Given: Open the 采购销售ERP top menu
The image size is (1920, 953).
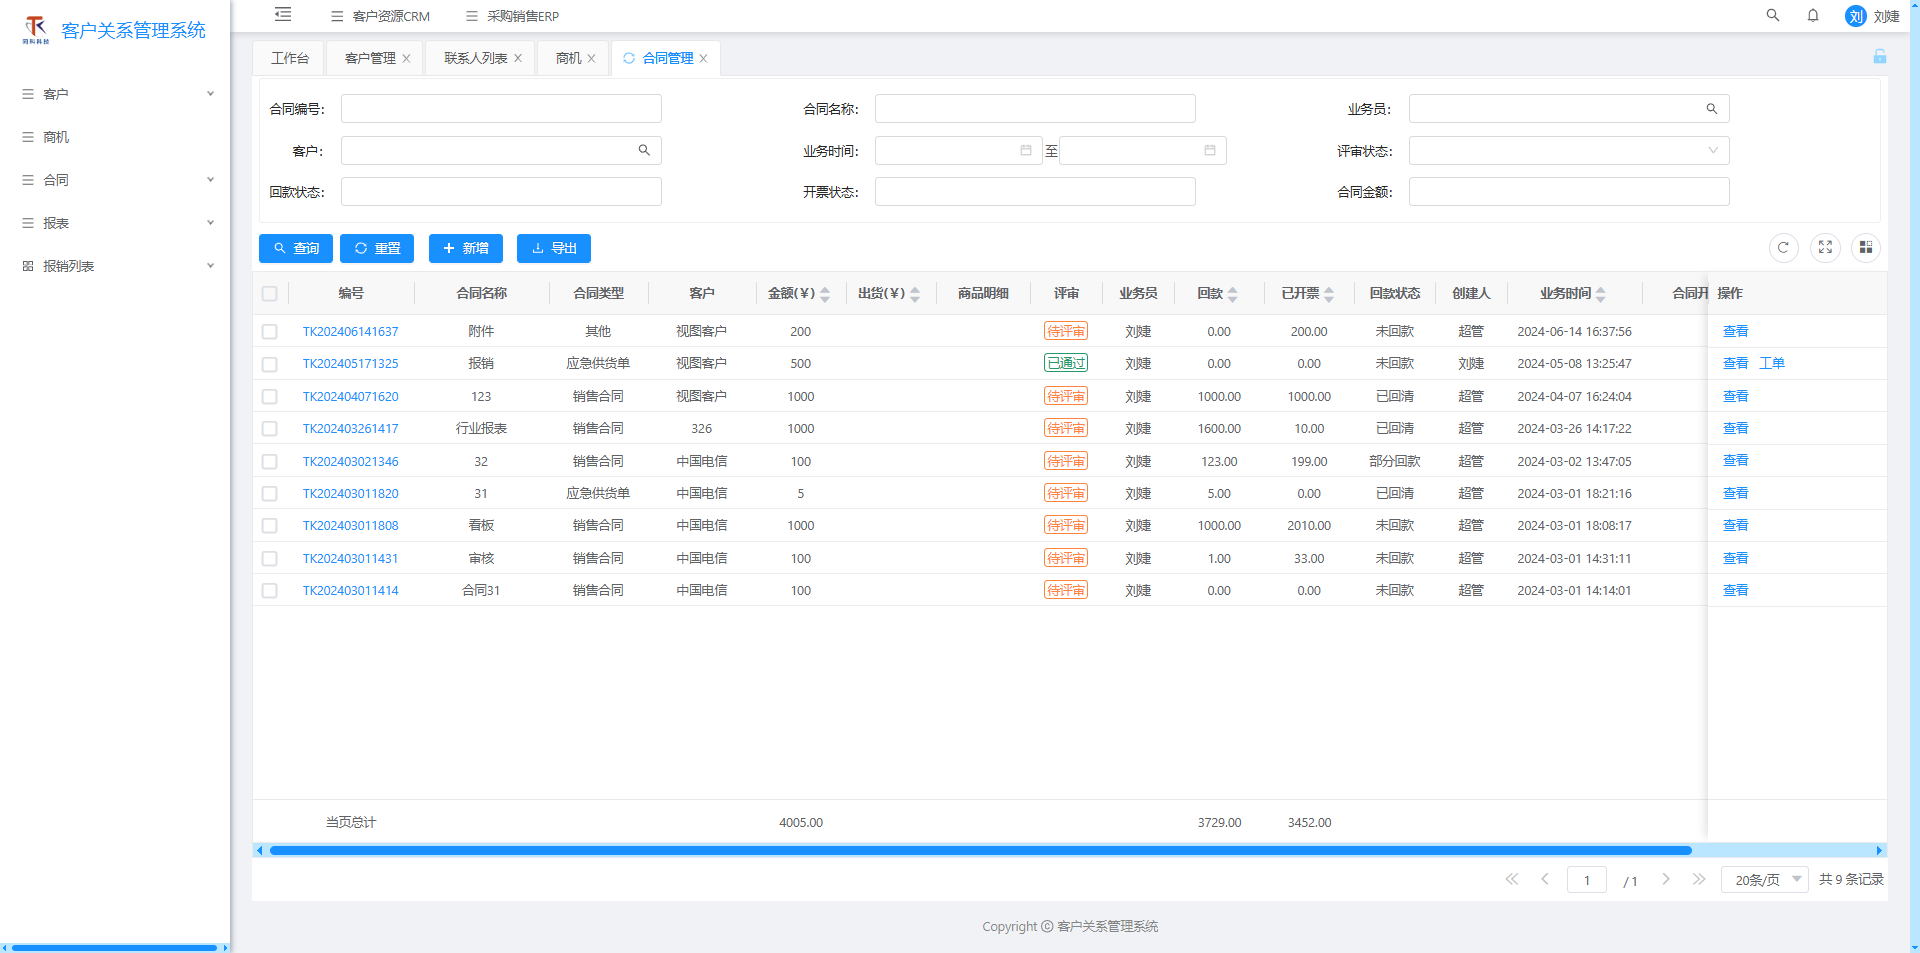Looking at the screenshot, I should (x=512, y=16).
